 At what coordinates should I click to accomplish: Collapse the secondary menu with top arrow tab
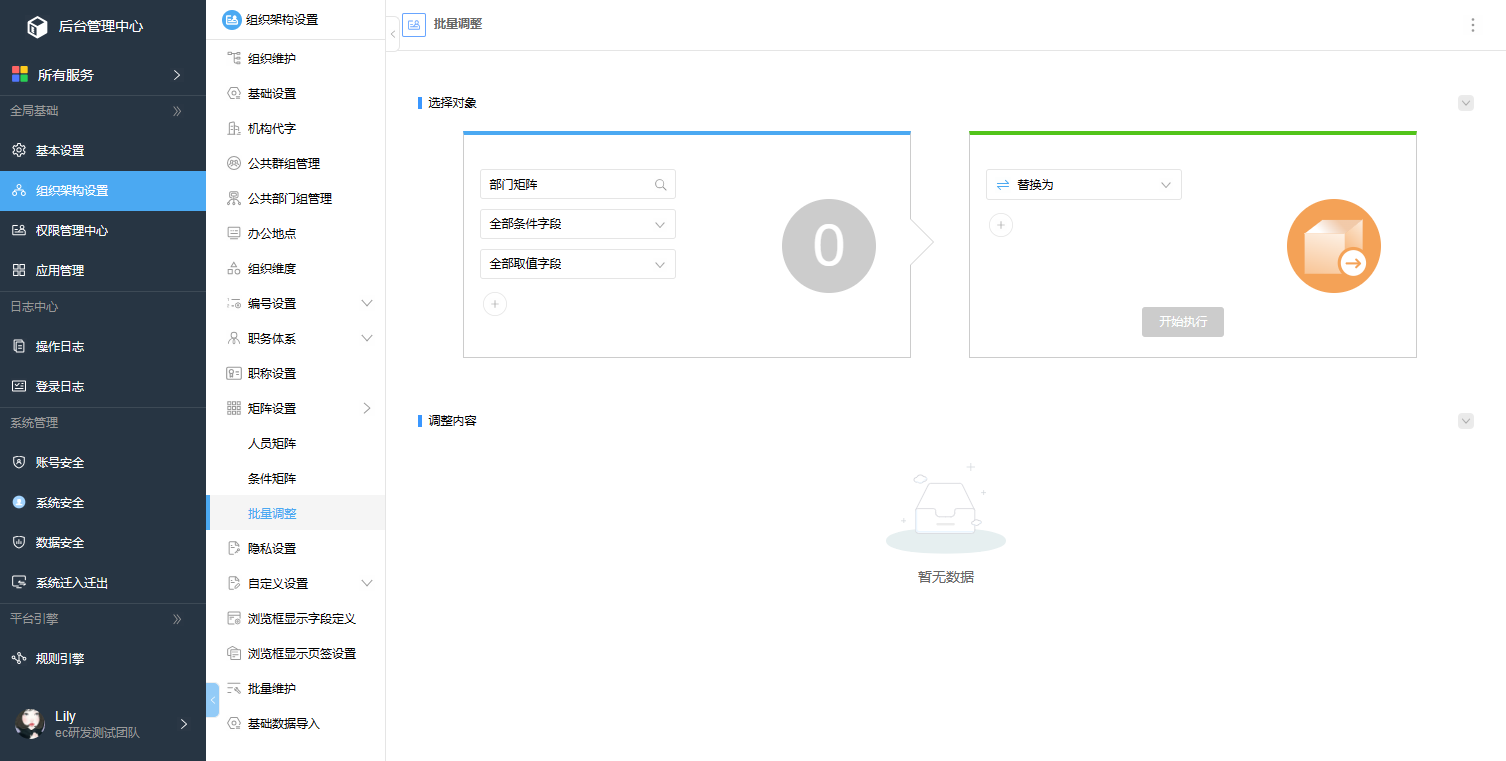[x=392, y=34]
